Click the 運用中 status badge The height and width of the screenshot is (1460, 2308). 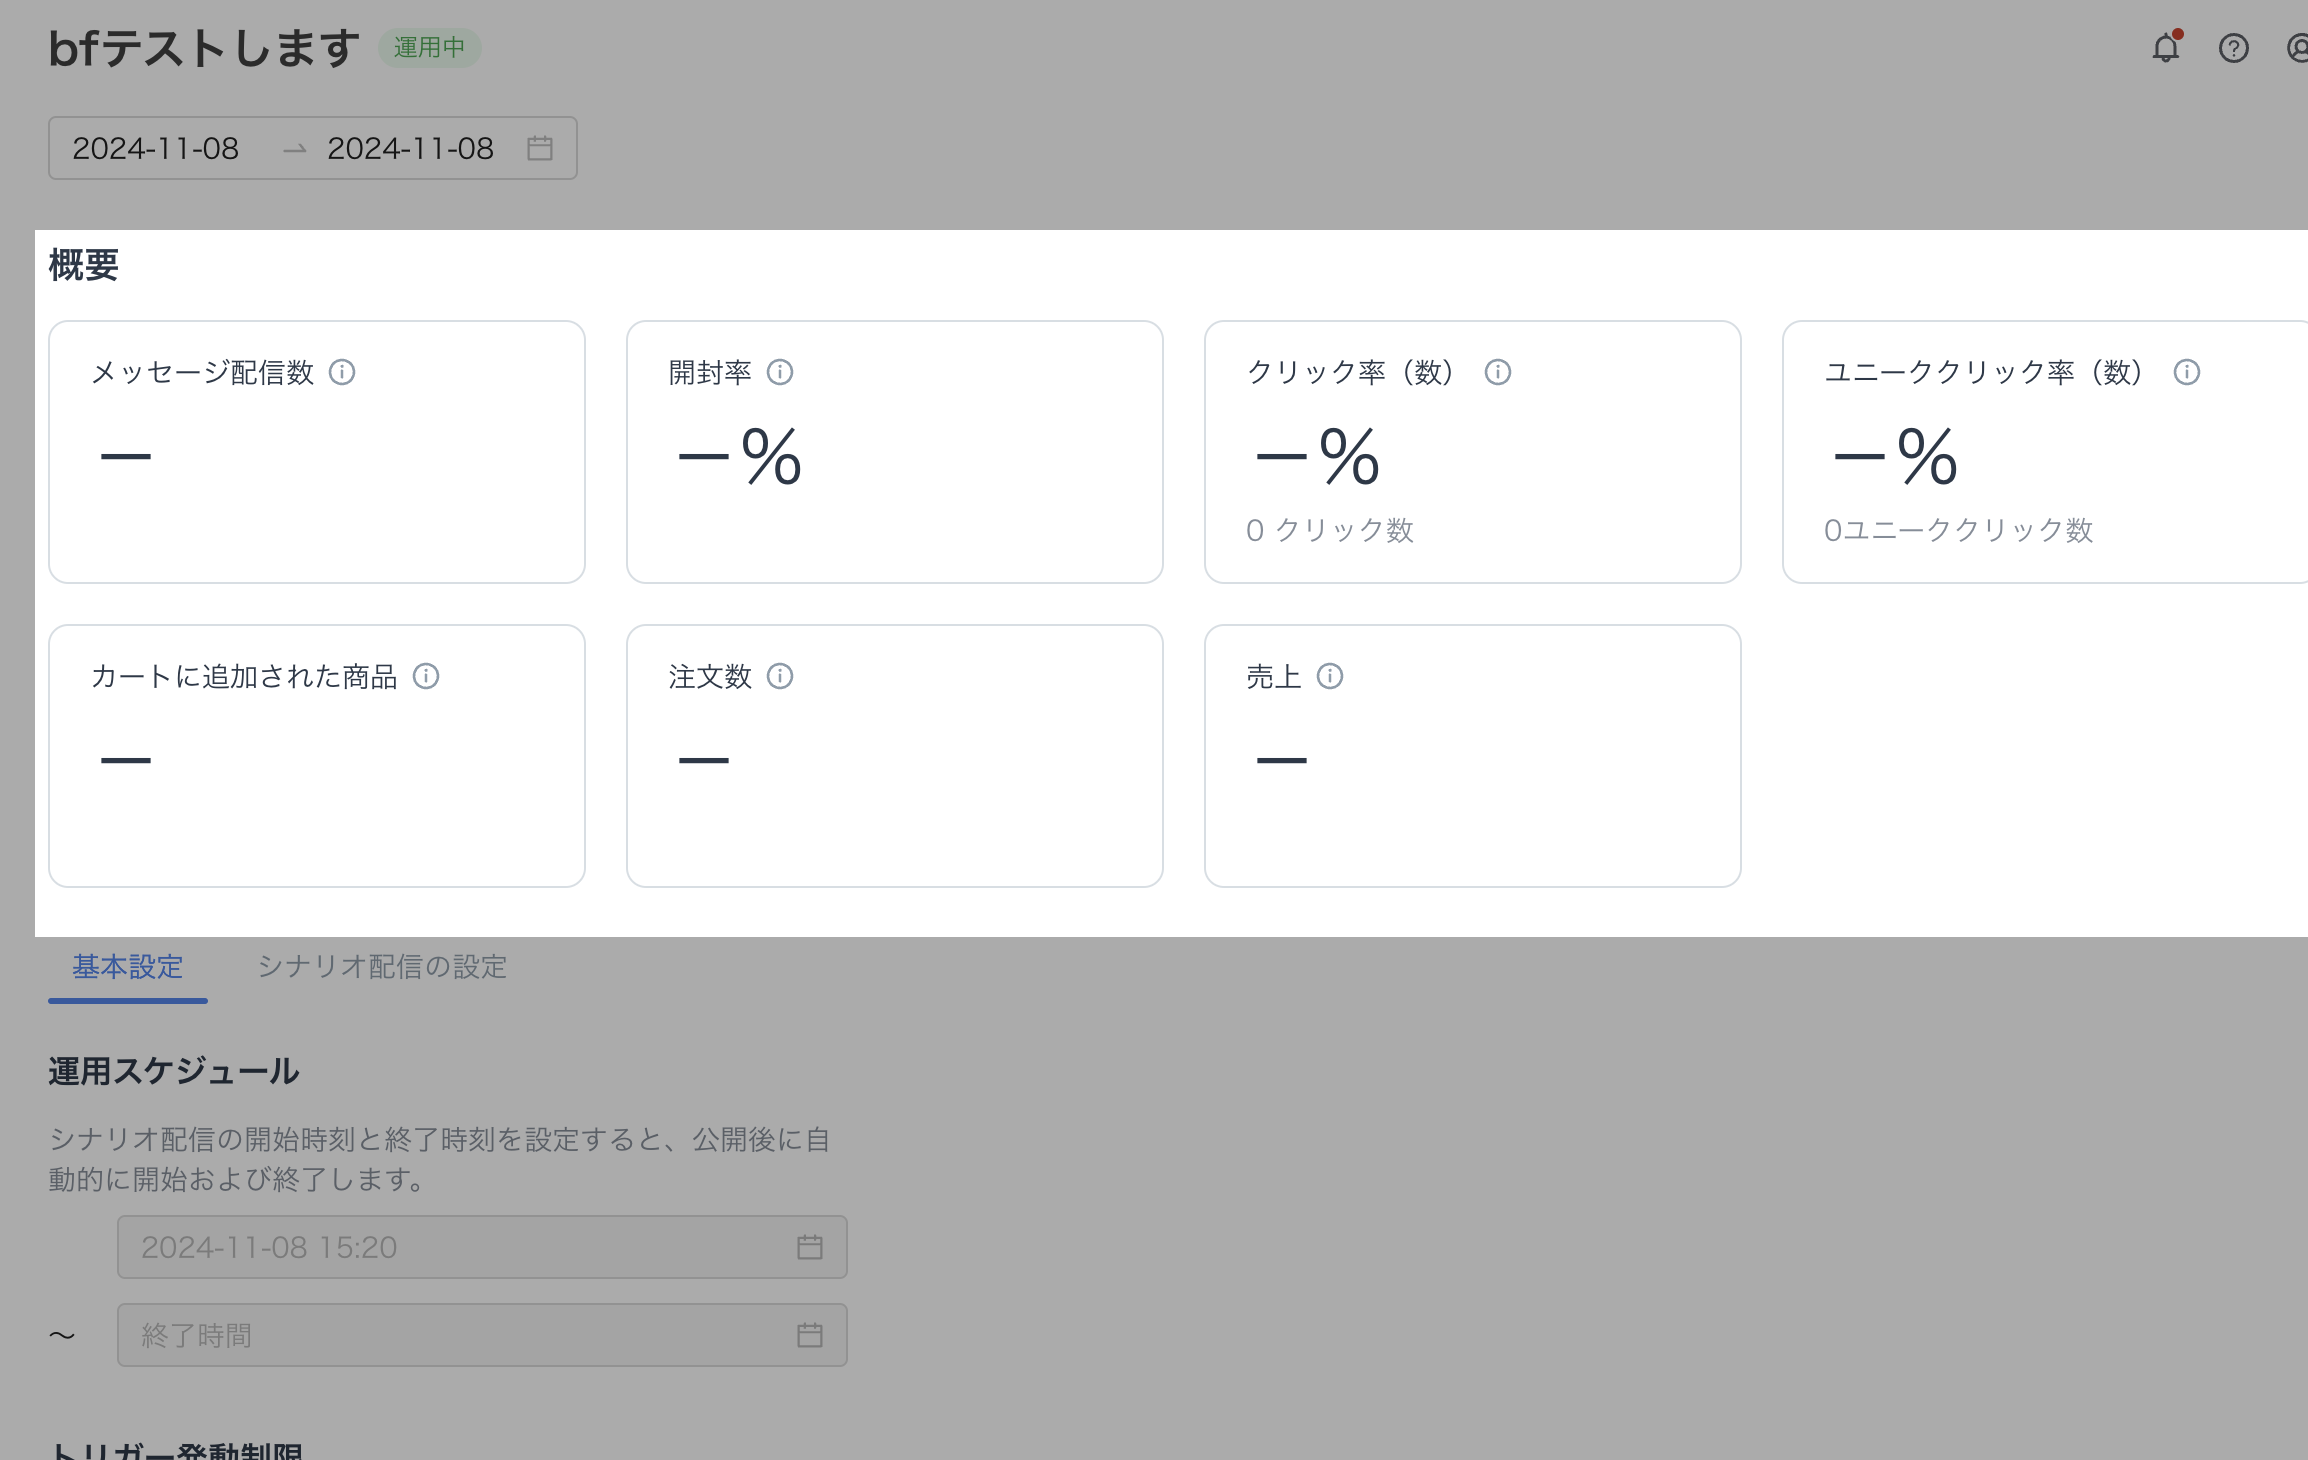(429, 47)
